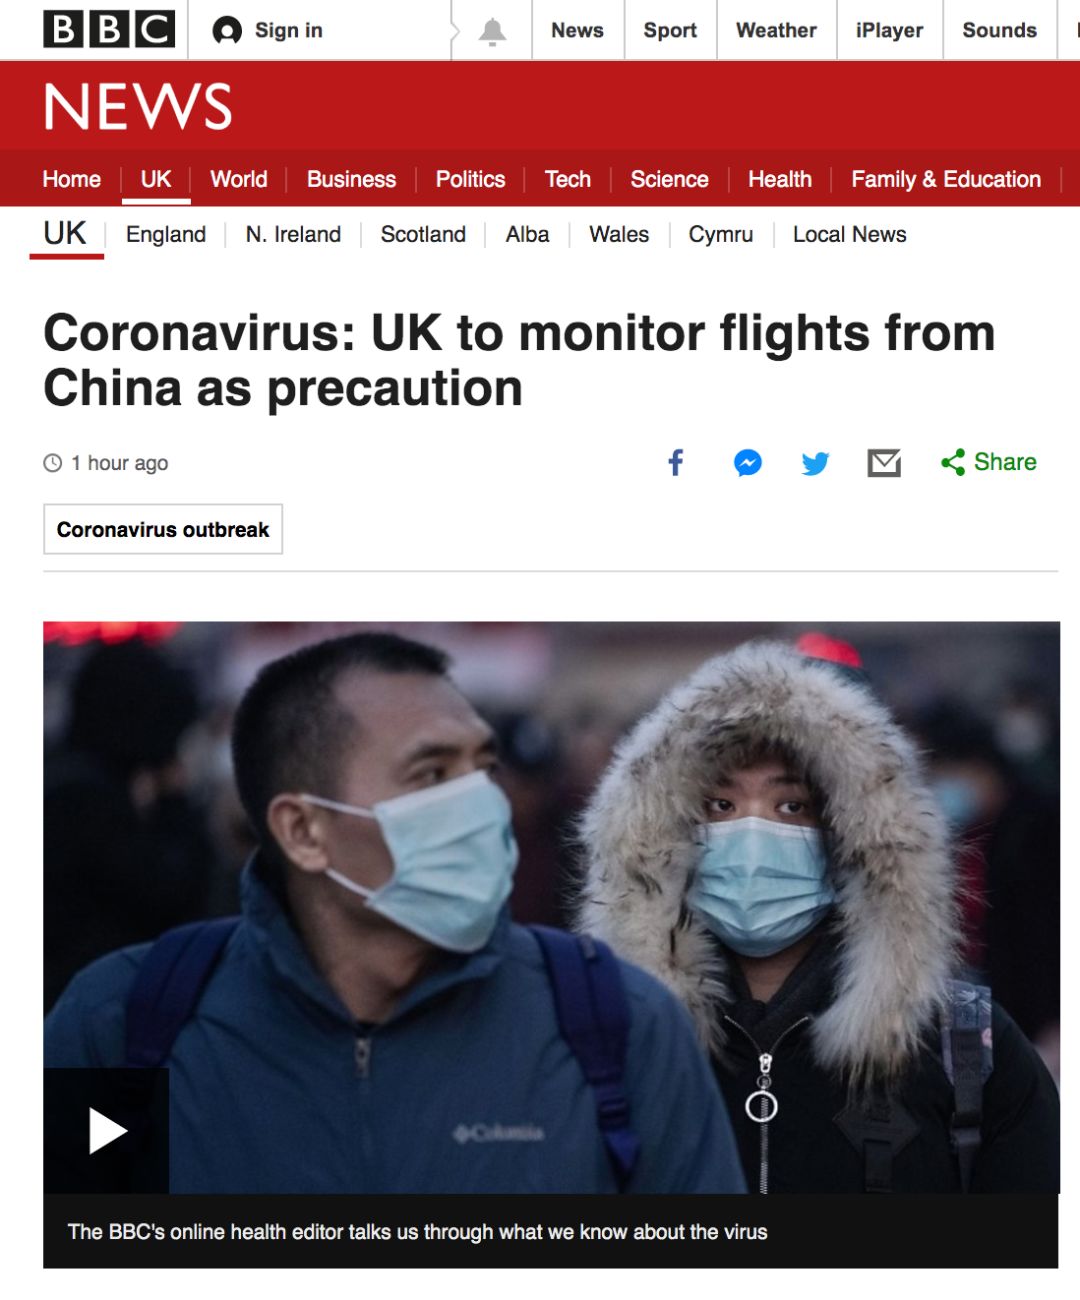Select the Health news tab
Screen dimensions: 1080x1300
[780, 179]
